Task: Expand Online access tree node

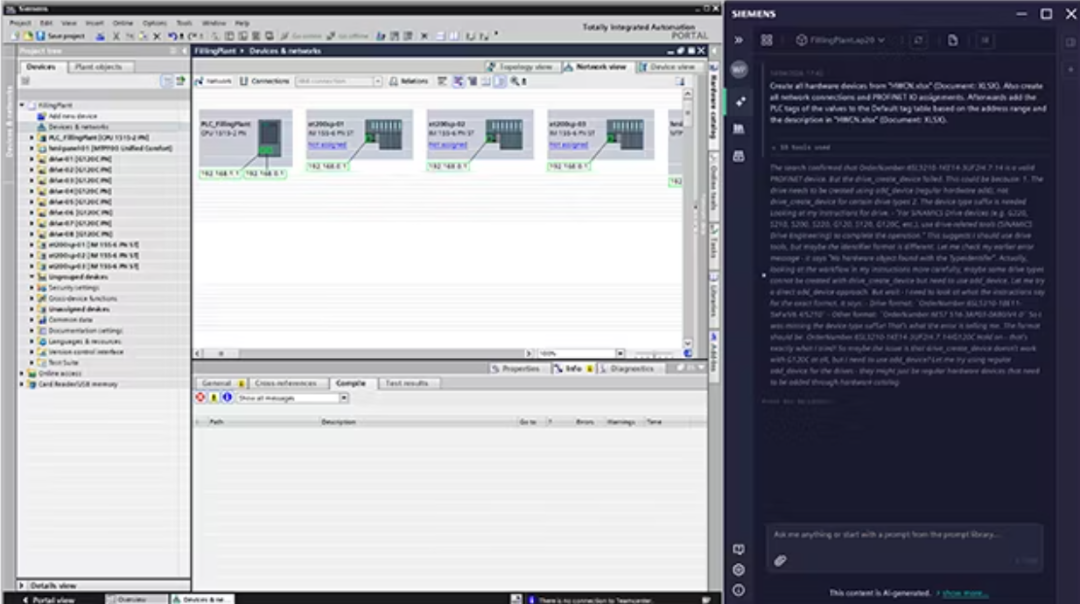Action: pyautogui.click(x=22, y=373)
